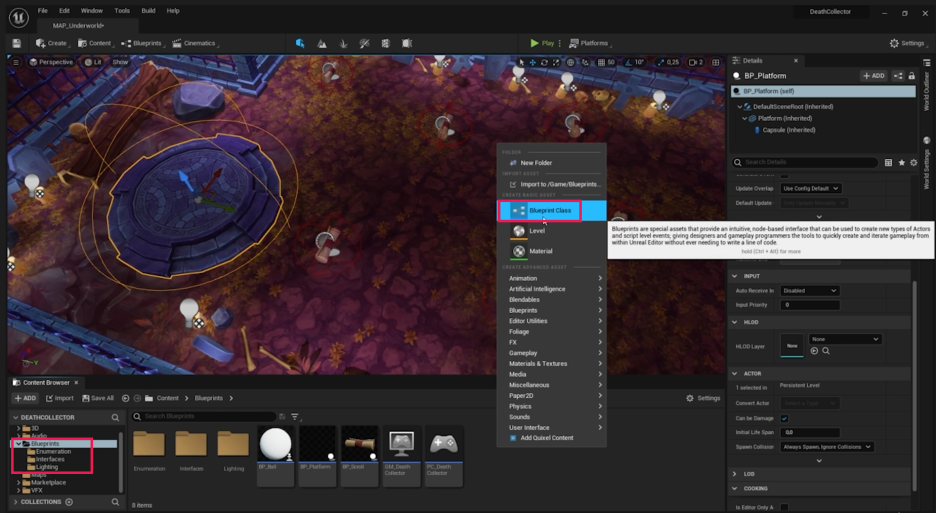Image resolution: width=936 pixels, height=513 pixels.
Task: Open Details property matrix table icon
Action: (888, 162)
